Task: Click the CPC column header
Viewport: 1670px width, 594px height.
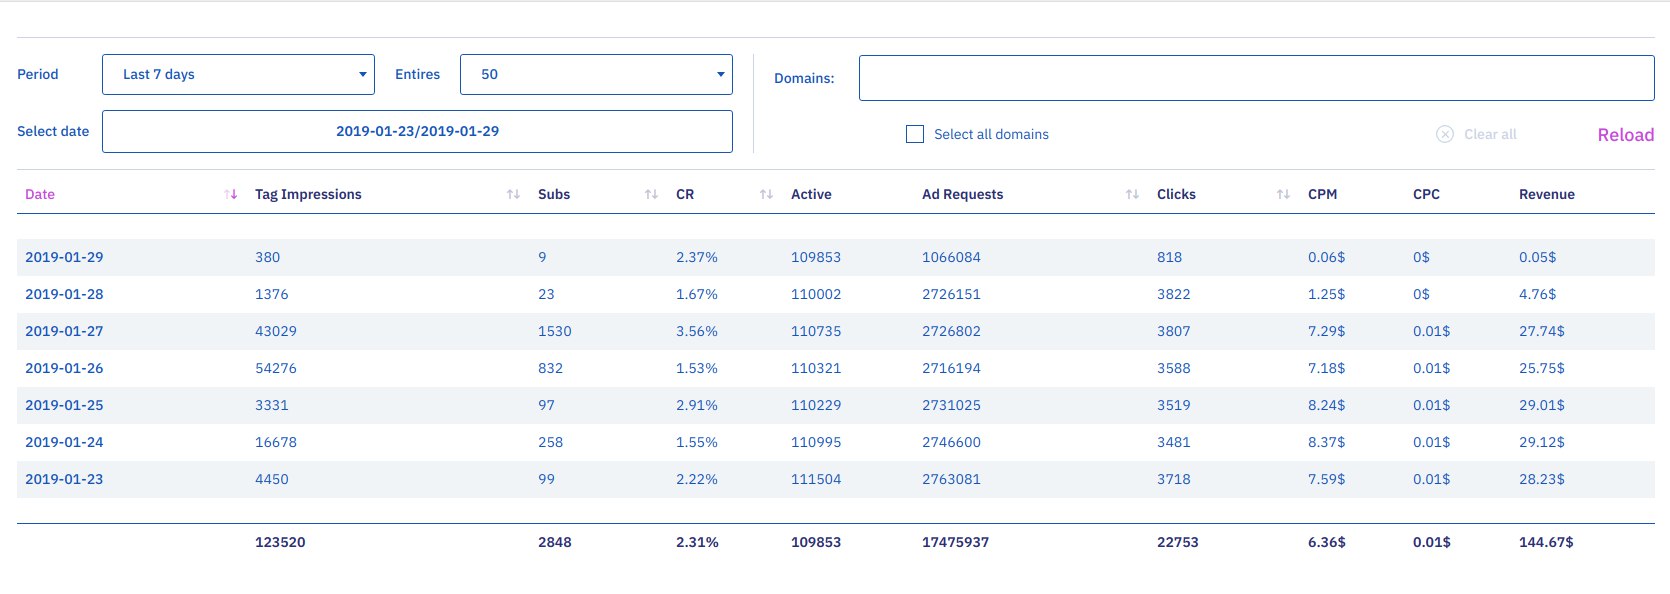Action: [x=1426, y=194]
